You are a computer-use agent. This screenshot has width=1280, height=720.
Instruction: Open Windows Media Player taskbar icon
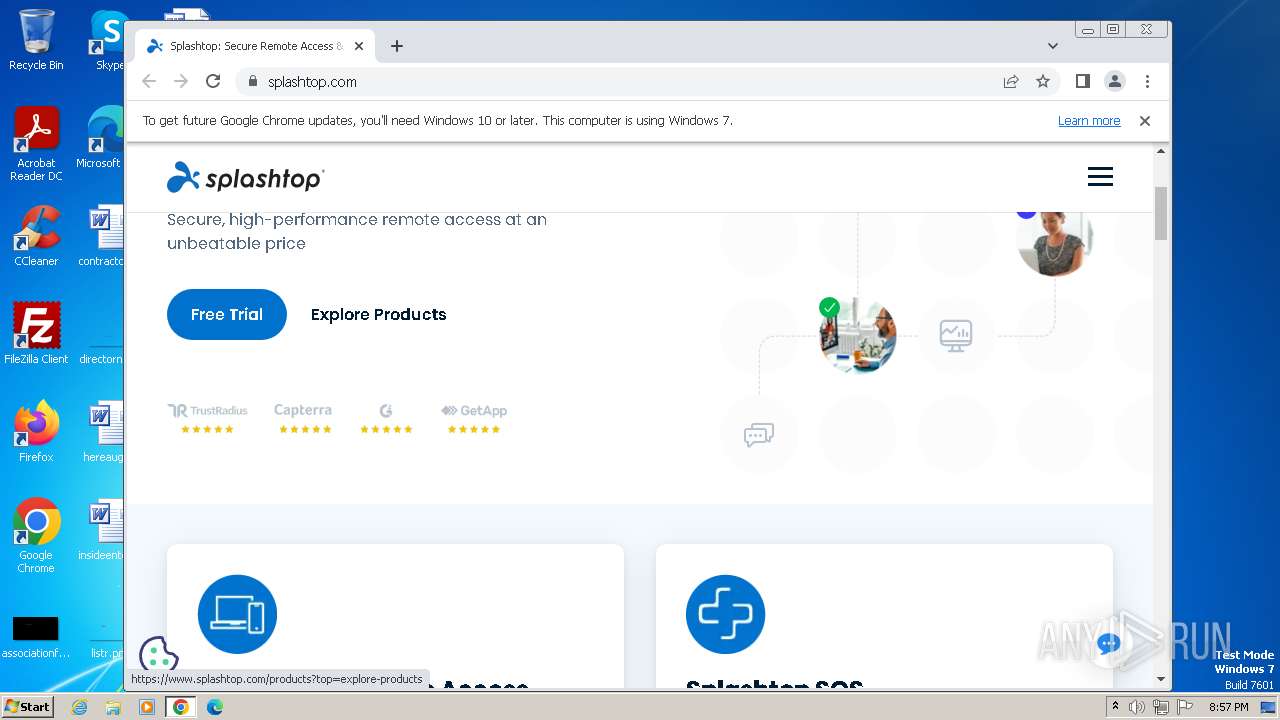[147, 707]
